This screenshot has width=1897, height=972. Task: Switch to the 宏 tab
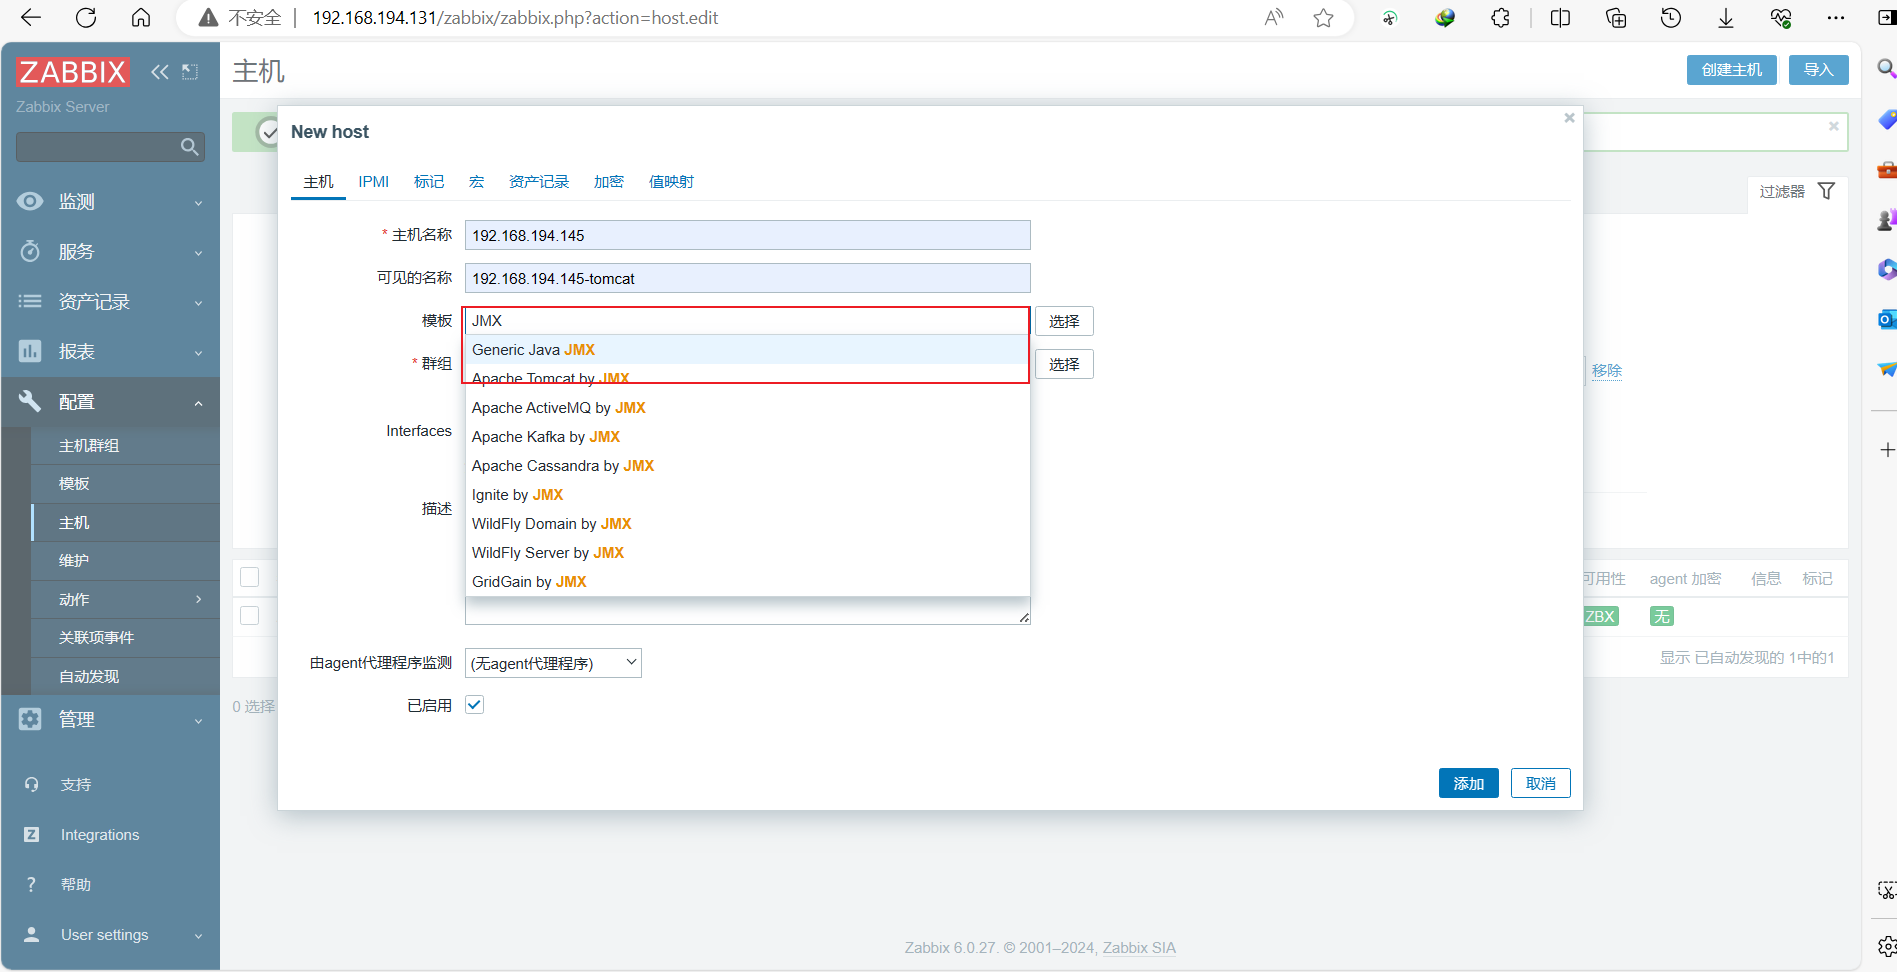[x=477, y=182]
